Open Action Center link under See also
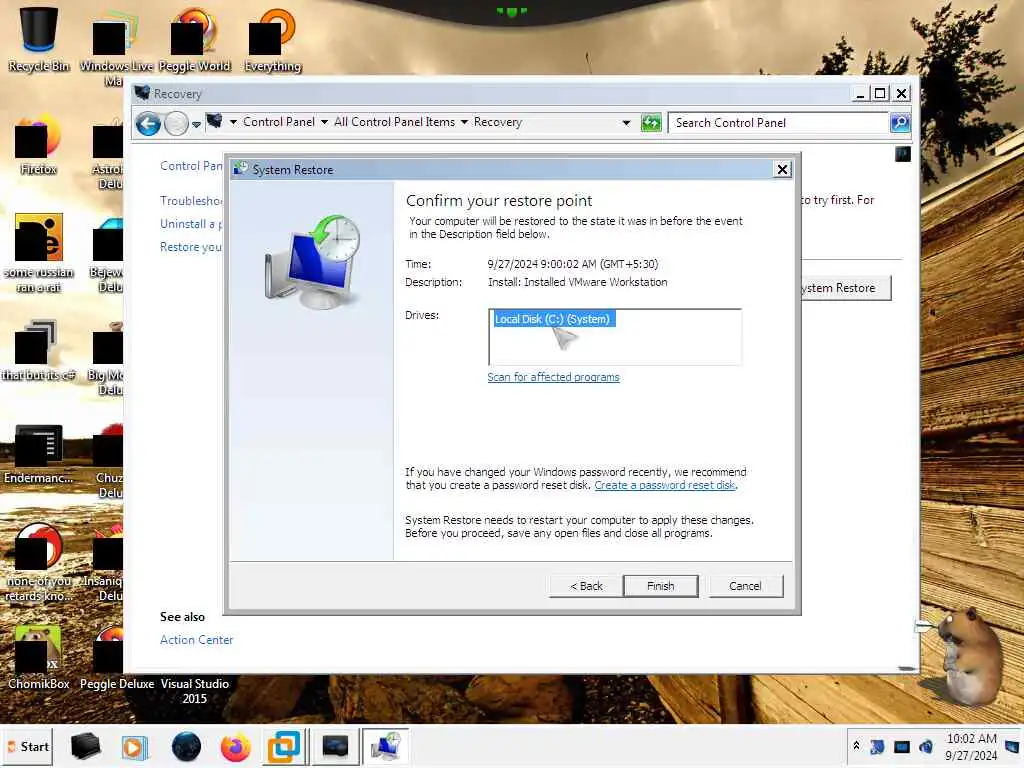Image resolution: width=1024 pixels, height=768 pixels. [197, 640]
